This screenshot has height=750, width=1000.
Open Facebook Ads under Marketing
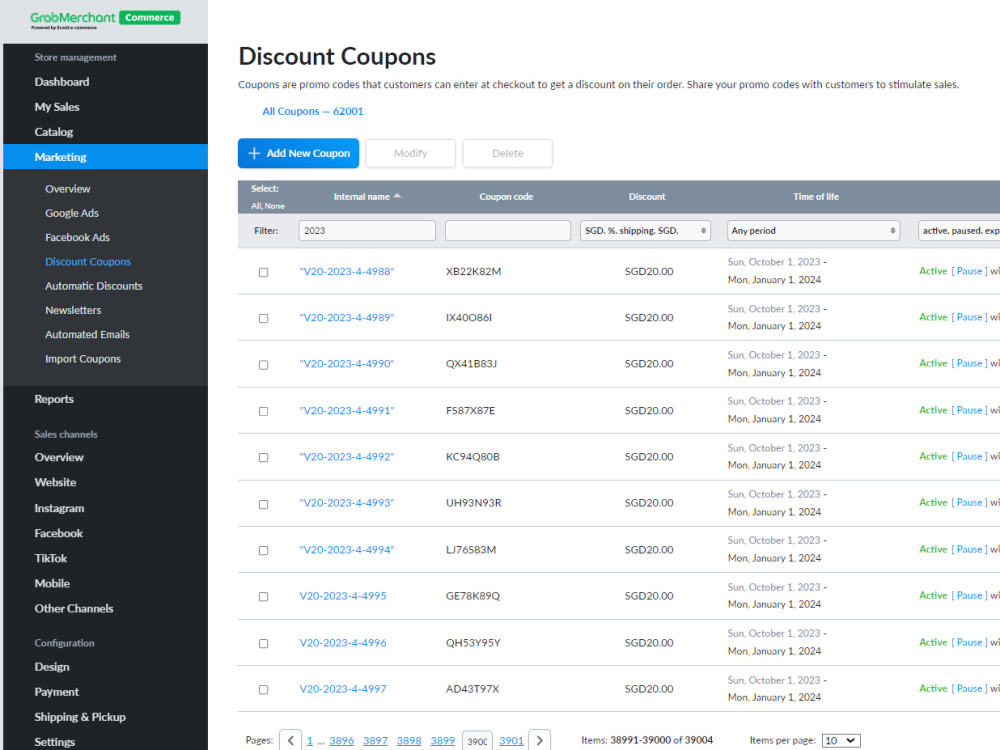click(x=77, y=237)
